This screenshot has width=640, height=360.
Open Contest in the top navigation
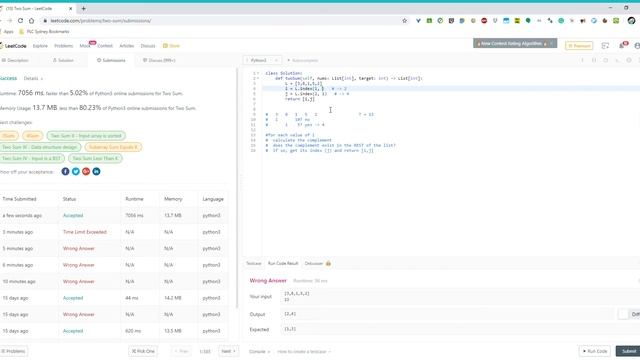[x=105, y=46]
